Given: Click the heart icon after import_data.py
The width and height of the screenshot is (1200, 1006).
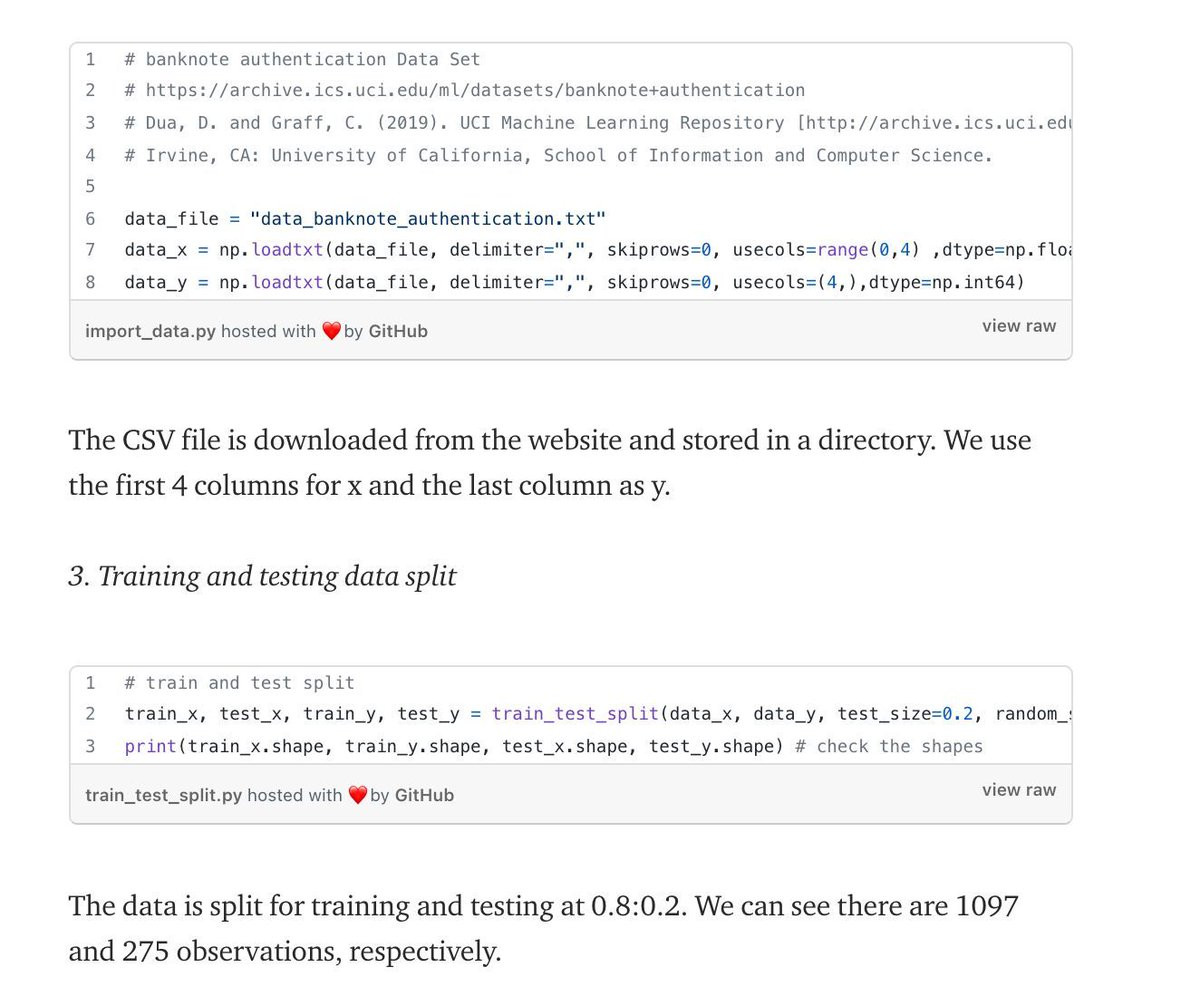Looking at the screenshot, I should [331, 331].
